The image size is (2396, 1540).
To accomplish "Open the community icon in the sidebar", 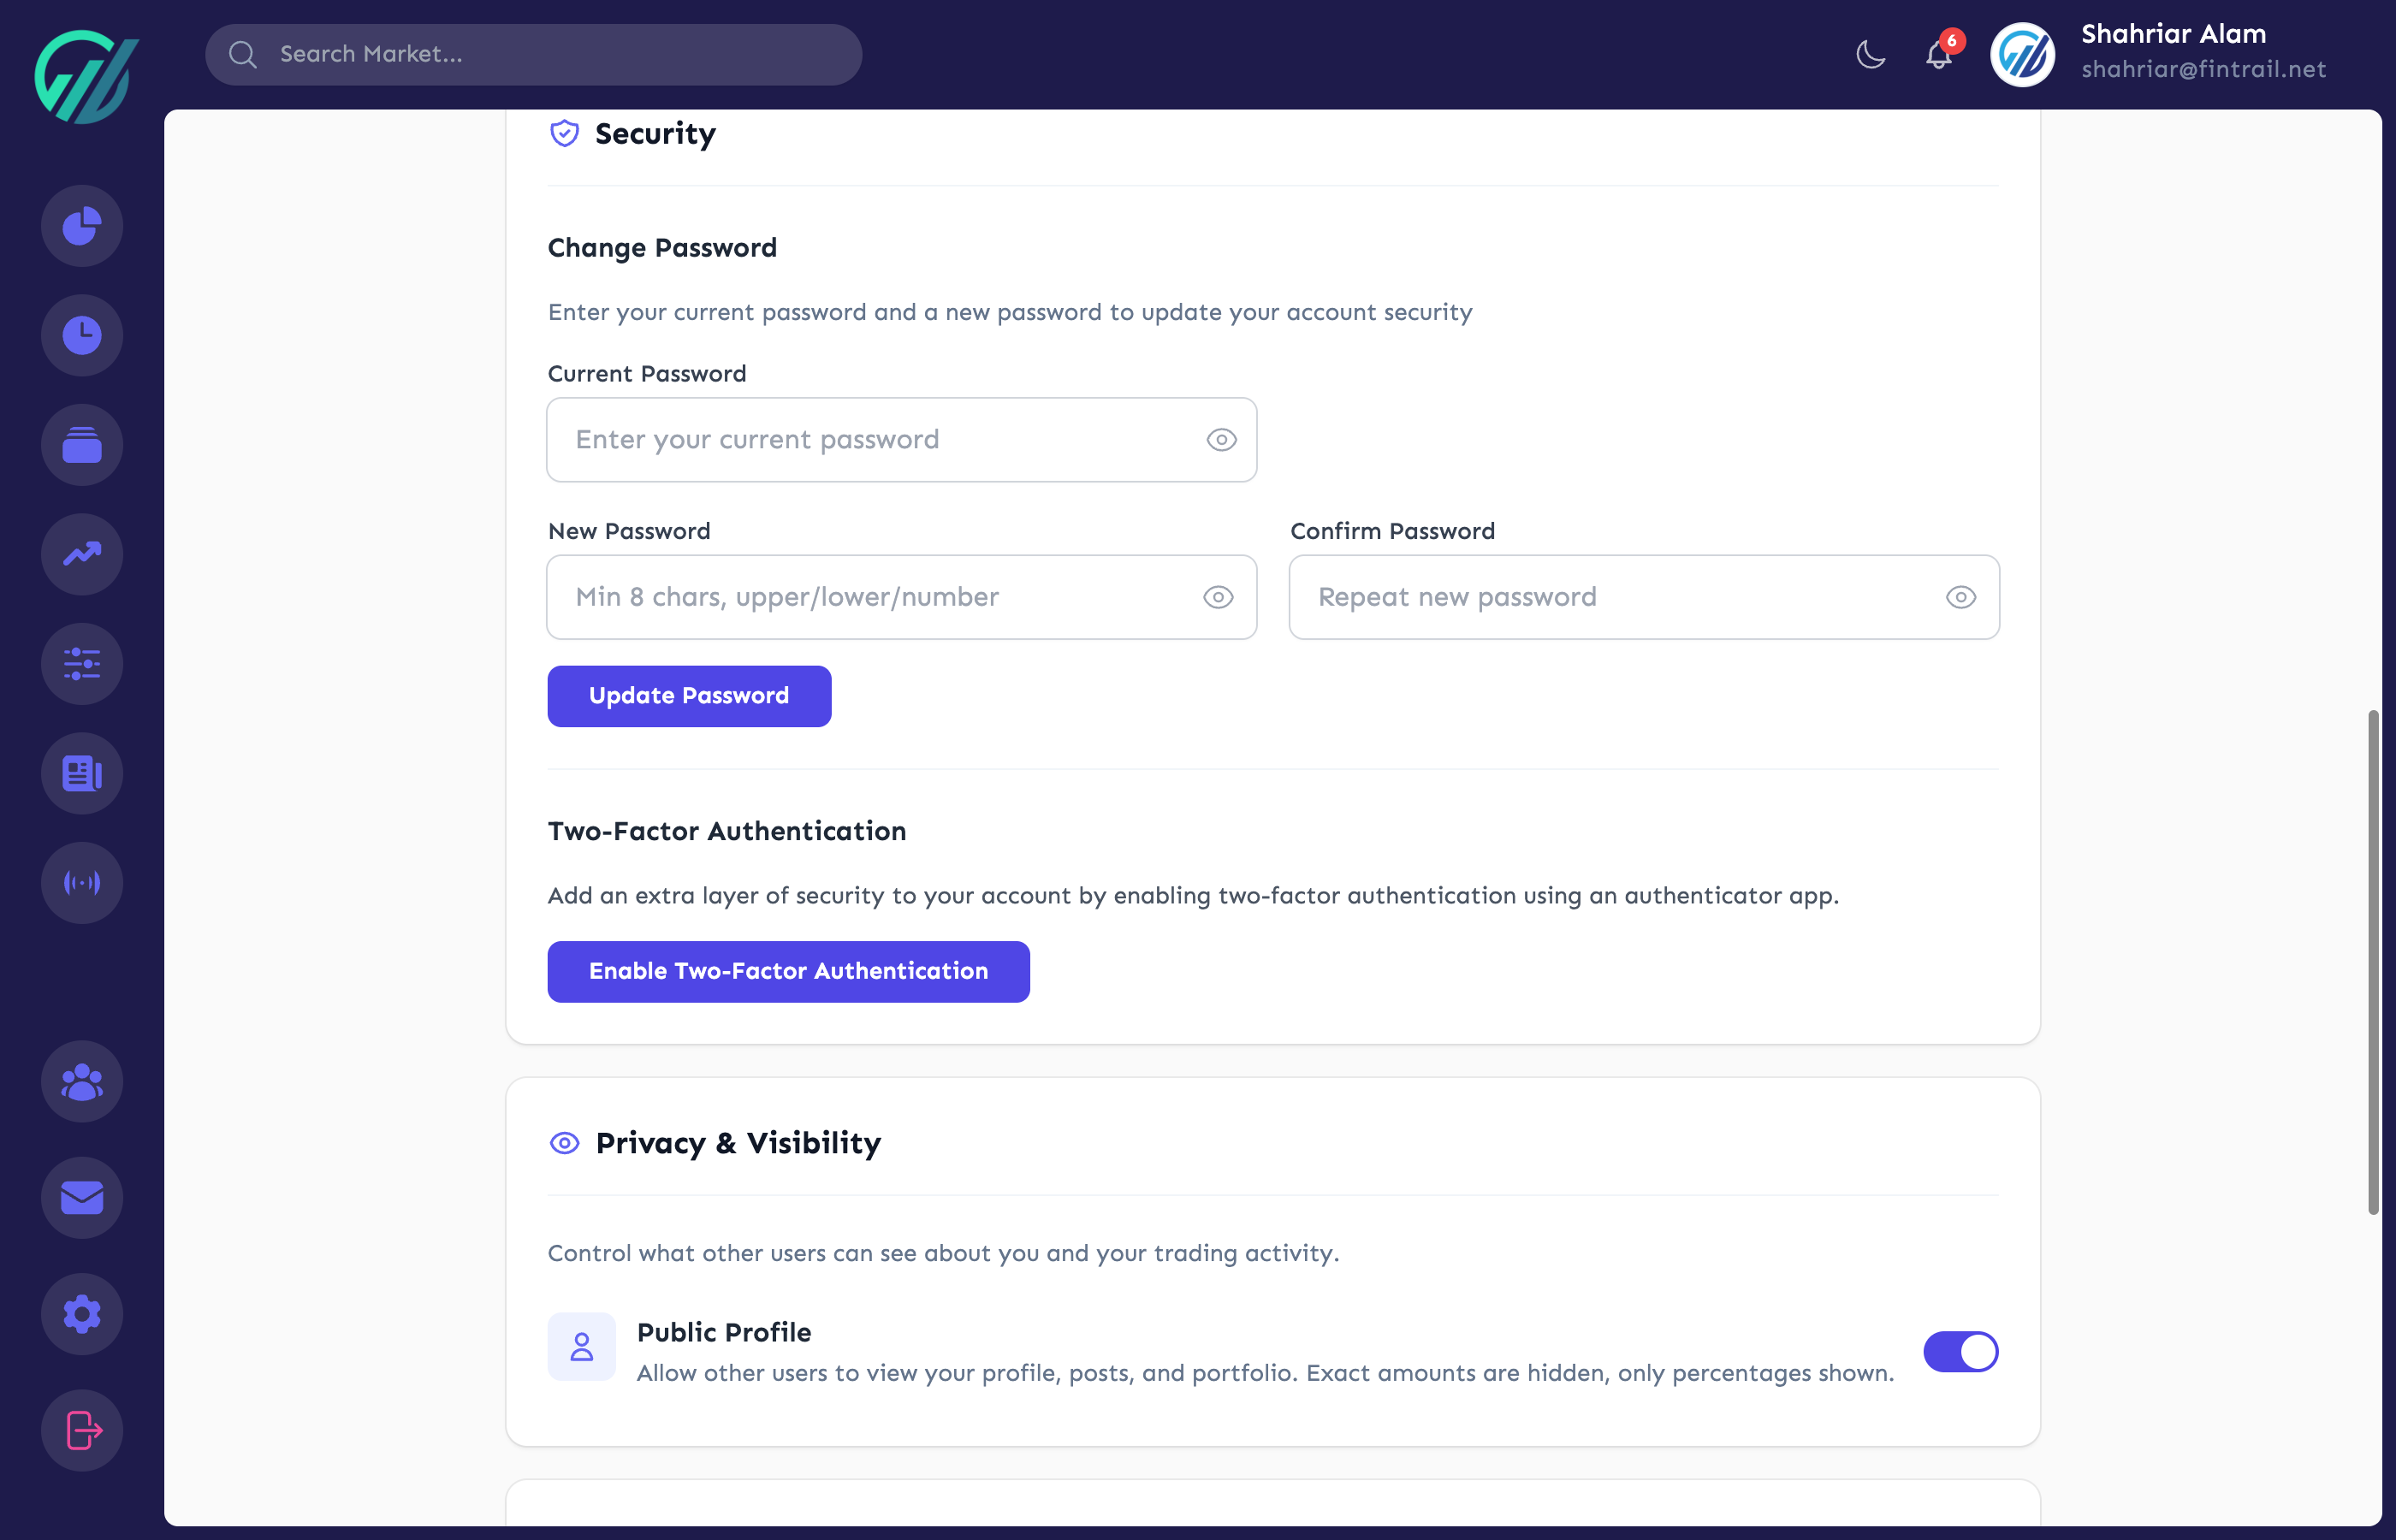I will click(x=81, y=1081).
